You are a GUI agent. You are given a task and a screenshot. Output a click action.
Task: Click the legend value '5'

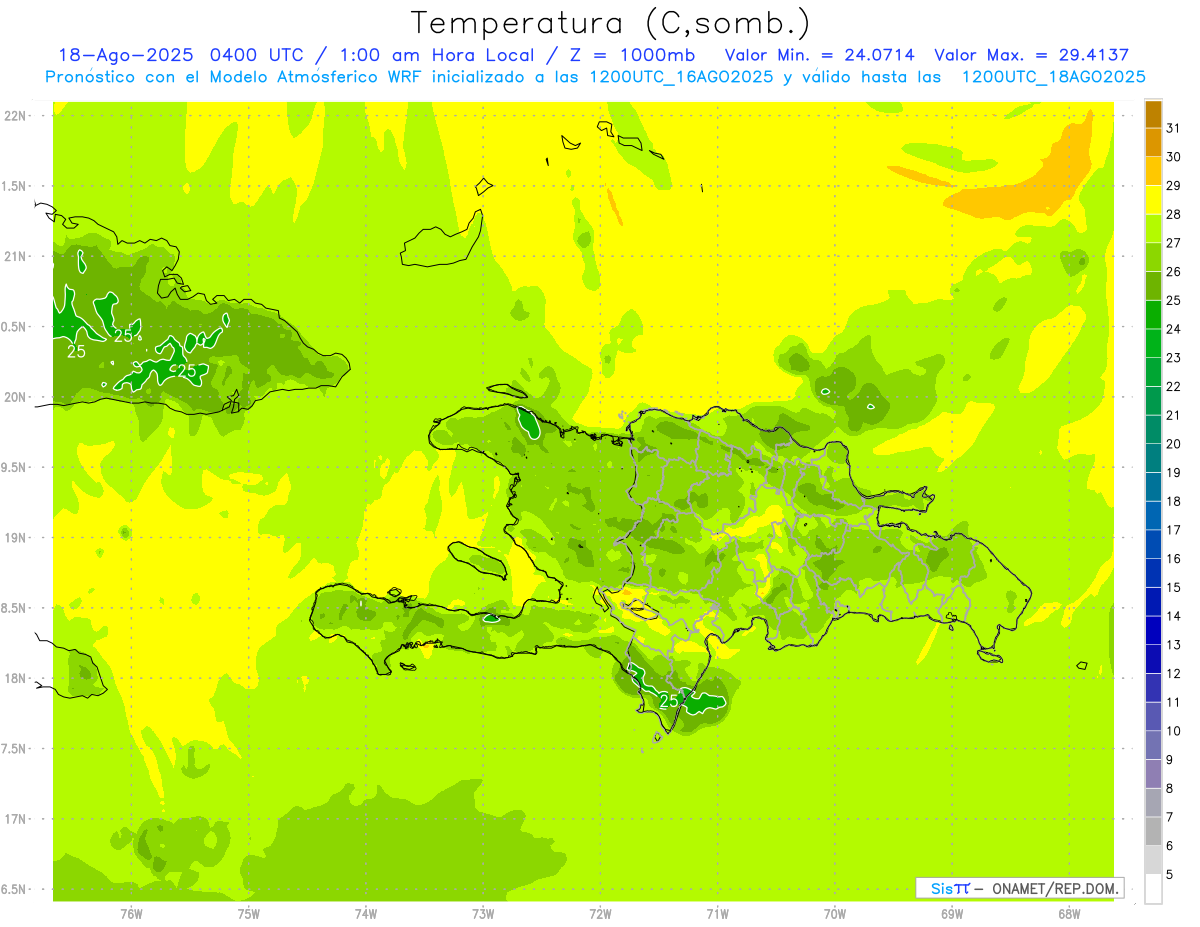click(x=1170, y=874)
